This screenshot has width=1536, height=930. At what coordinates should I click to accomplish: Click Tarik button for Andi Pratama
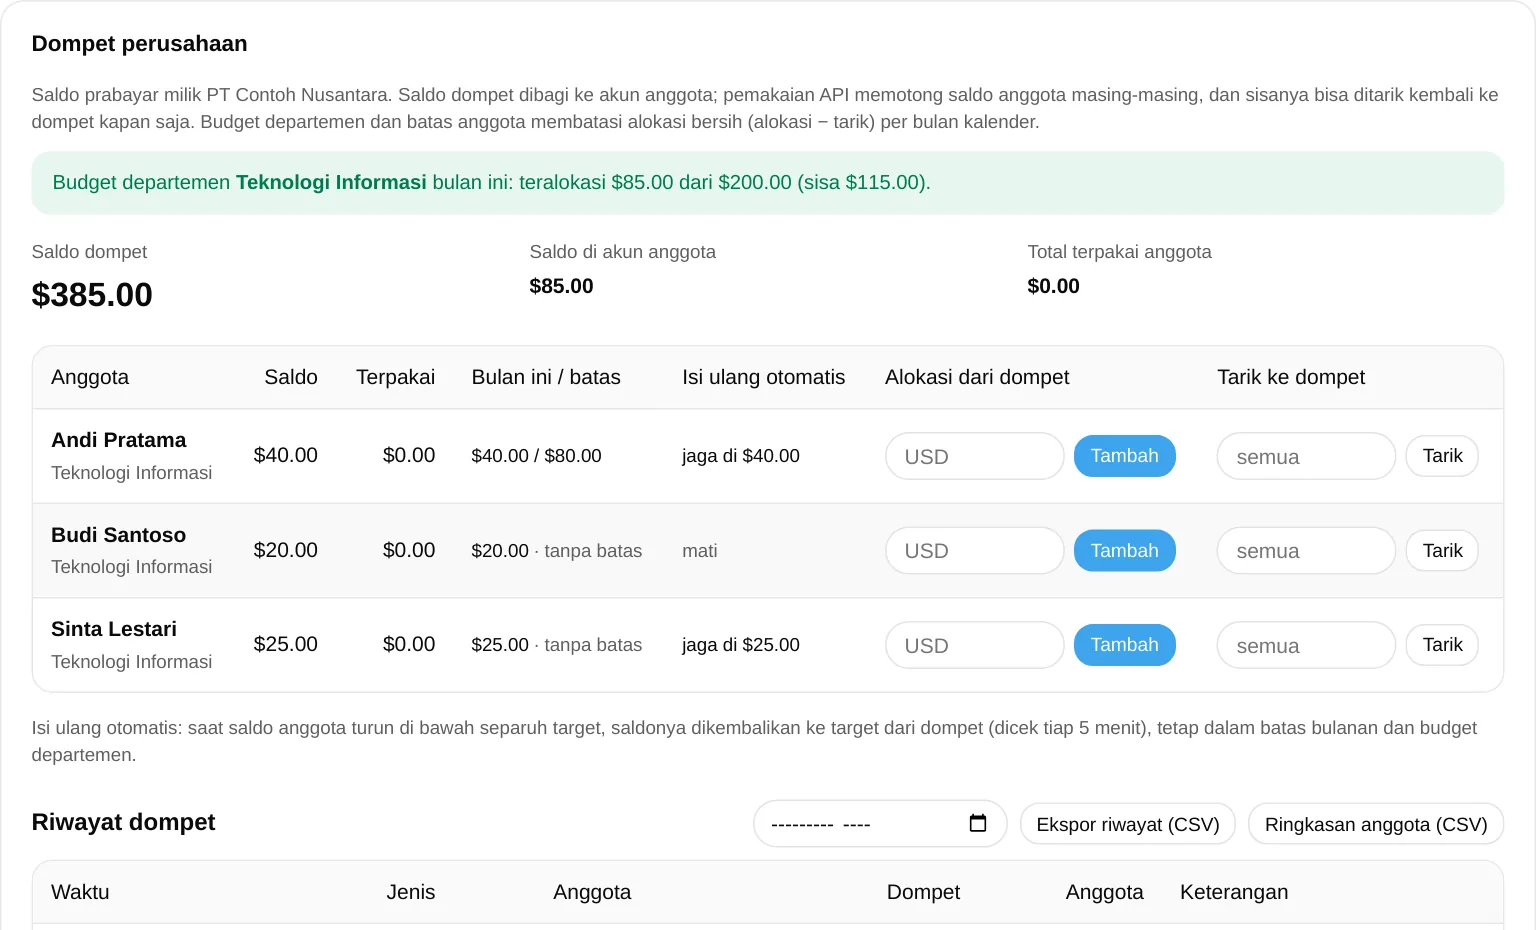tap(1442, 456)
